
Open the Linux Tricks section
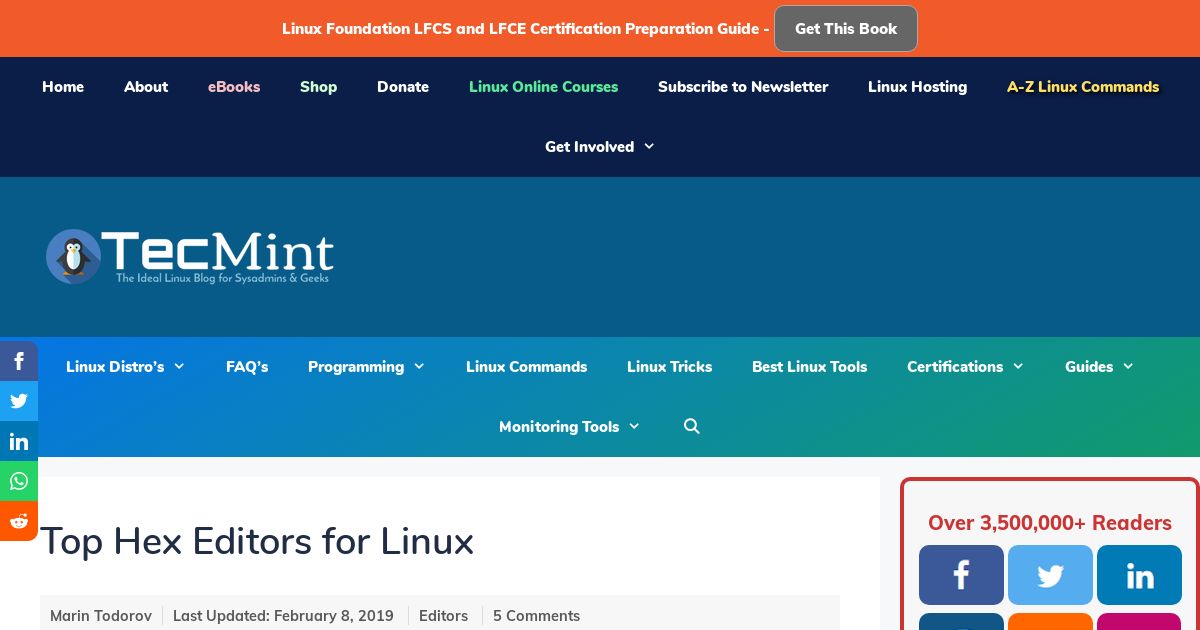pyautogui.click(x=669, y=367)
